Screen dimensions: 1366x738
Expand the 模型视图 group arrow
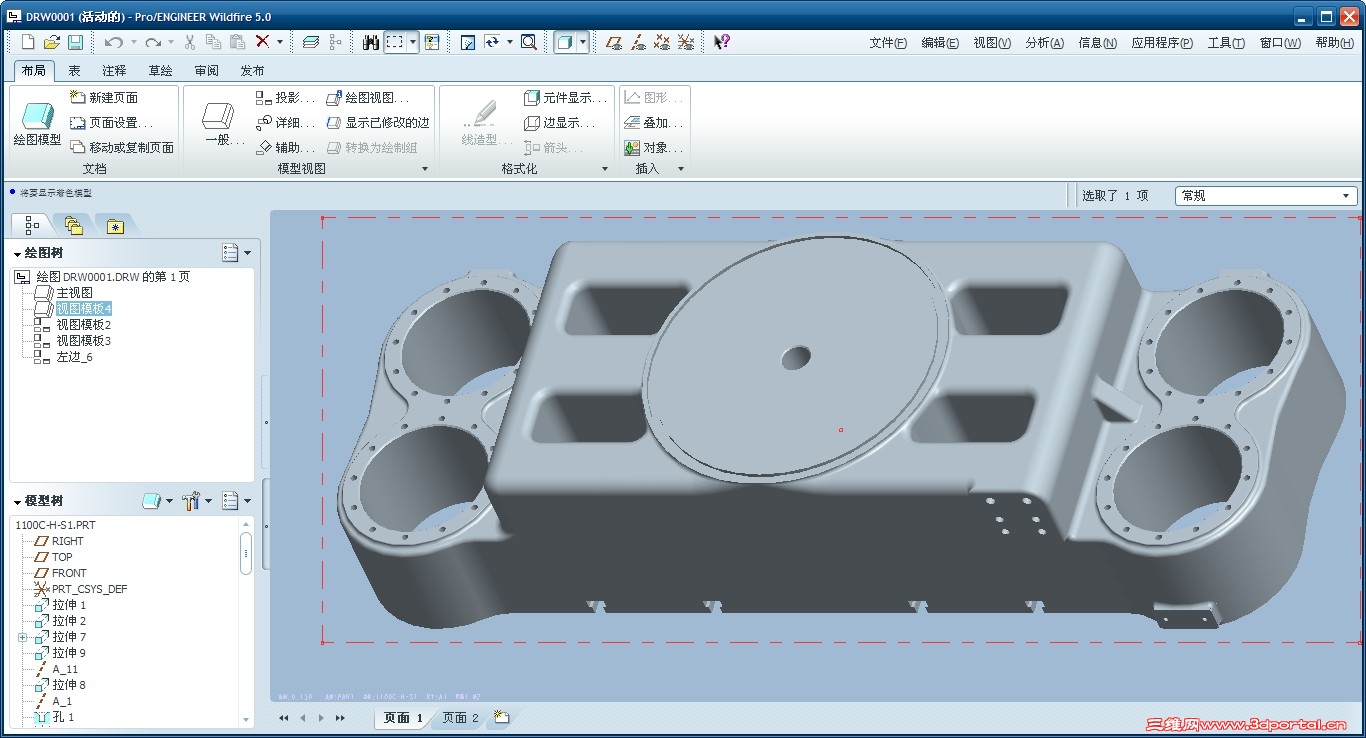(425, 169)
